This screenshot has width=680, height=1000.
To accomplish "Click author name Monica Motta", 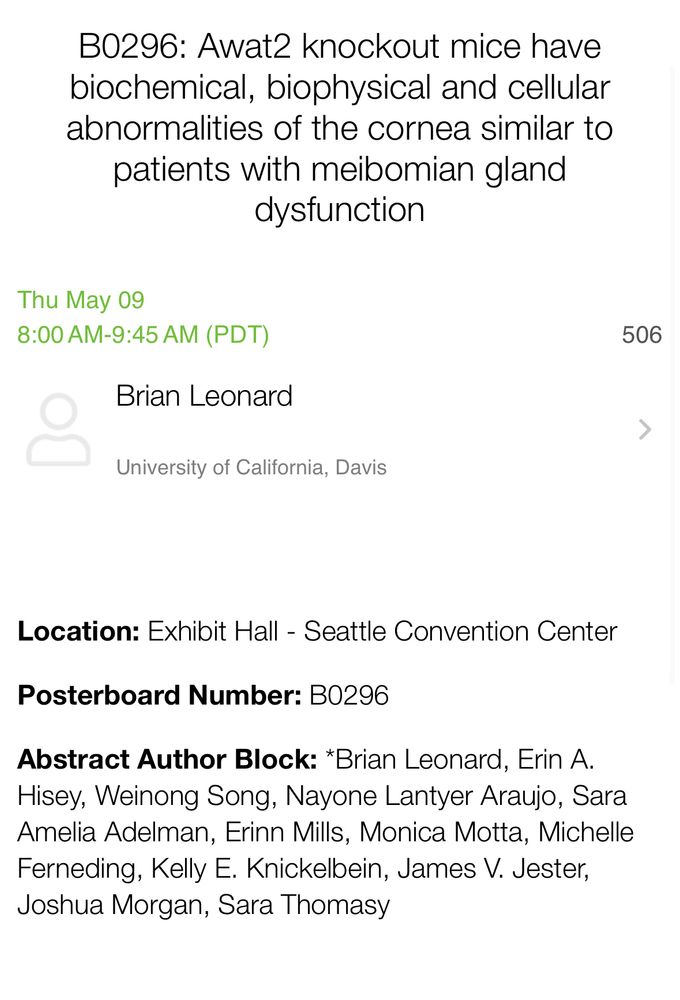I will pyautogui.click(x=443, y=832).
